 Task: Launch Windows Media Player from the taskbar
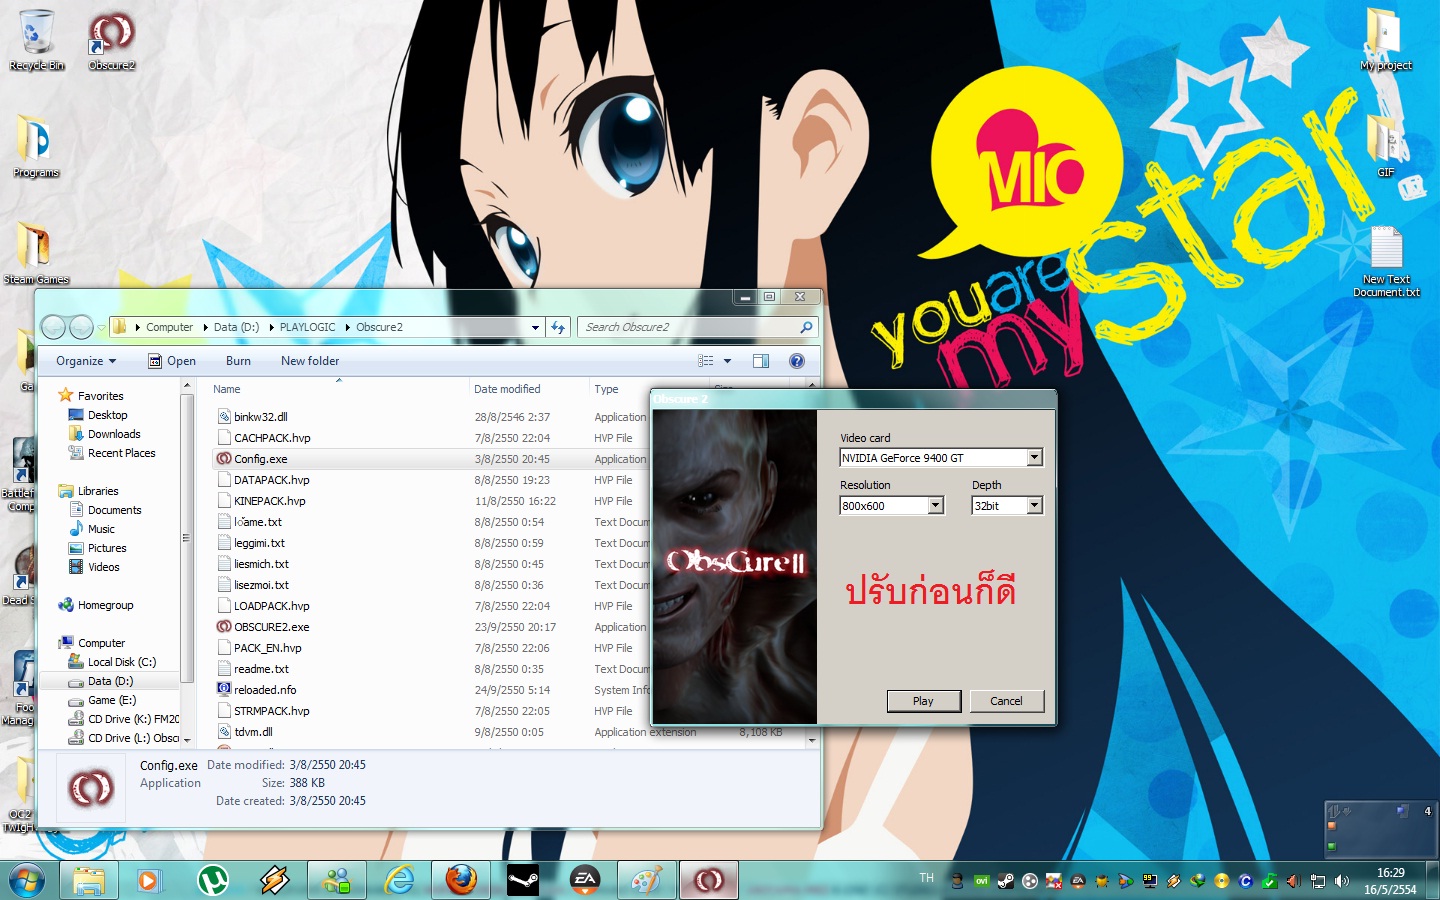pyautogui.click(x=149, y=880)
